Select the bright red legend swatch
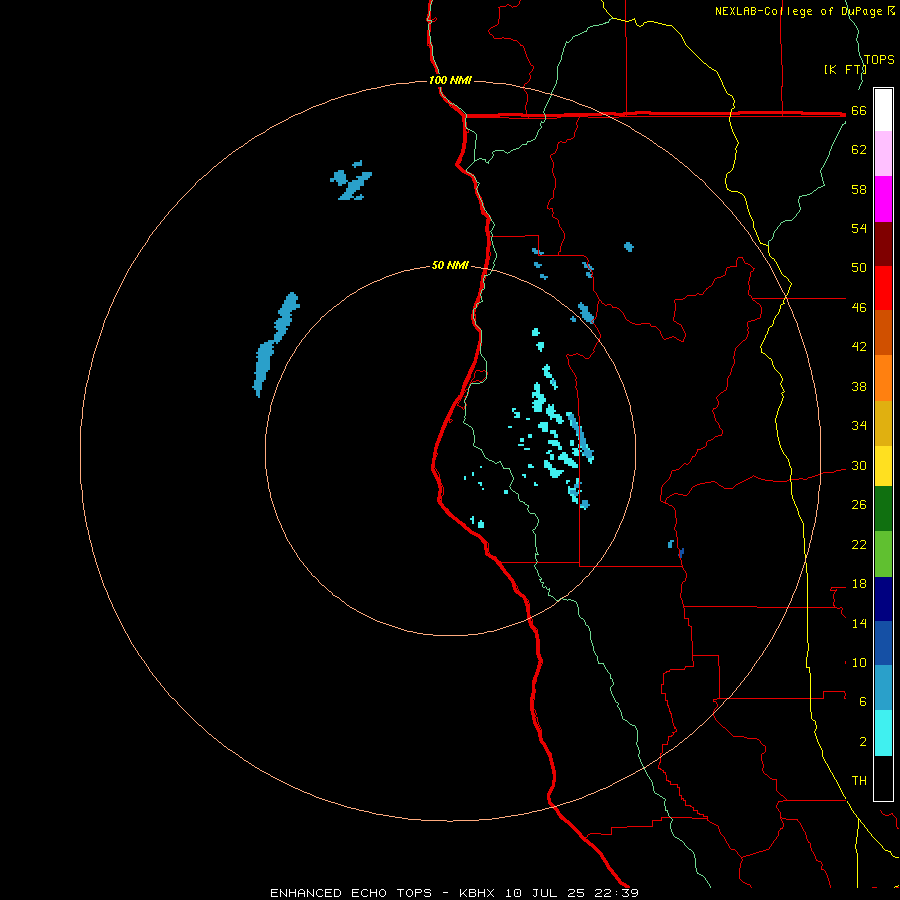The width and height of the screenshot is (900, 900). [883, 288]
